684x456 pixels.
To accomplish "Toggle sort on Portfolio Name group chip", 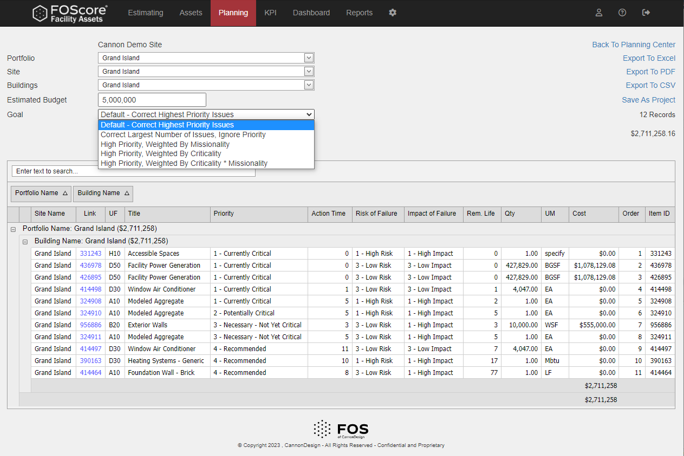I will 41,193.
